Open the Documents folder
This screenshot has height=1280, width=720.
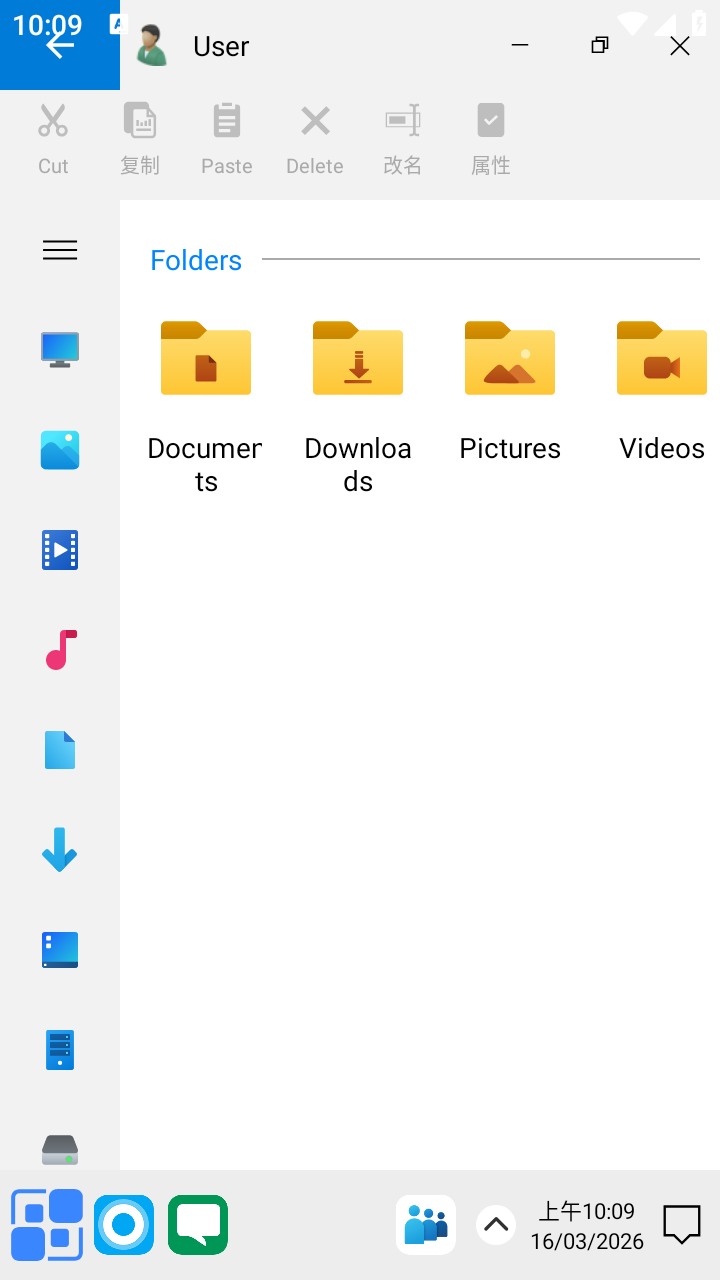pyautogui.click(x=205, y=405)
